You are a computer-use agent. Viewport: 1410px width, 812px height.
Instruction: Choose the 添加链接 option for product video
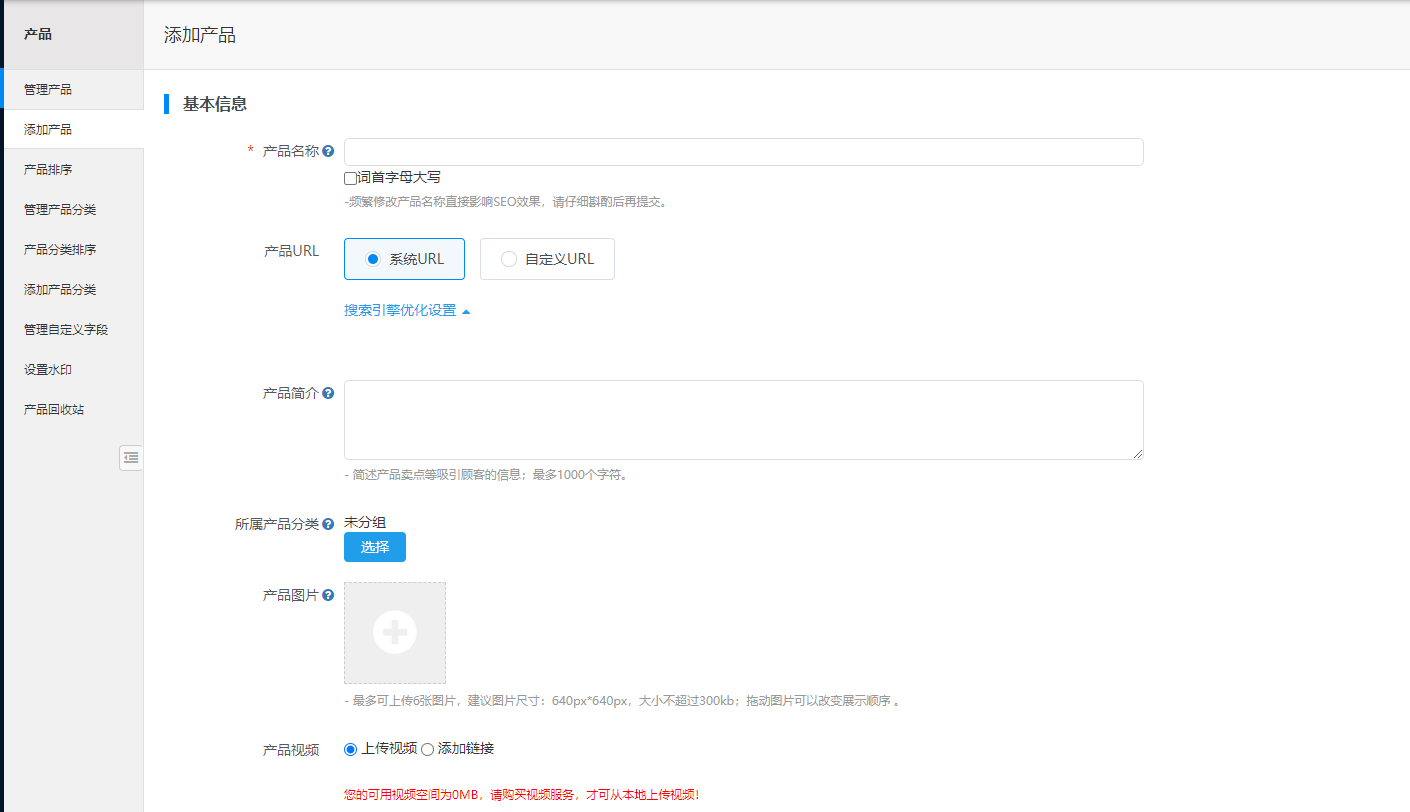coord(428,748)
